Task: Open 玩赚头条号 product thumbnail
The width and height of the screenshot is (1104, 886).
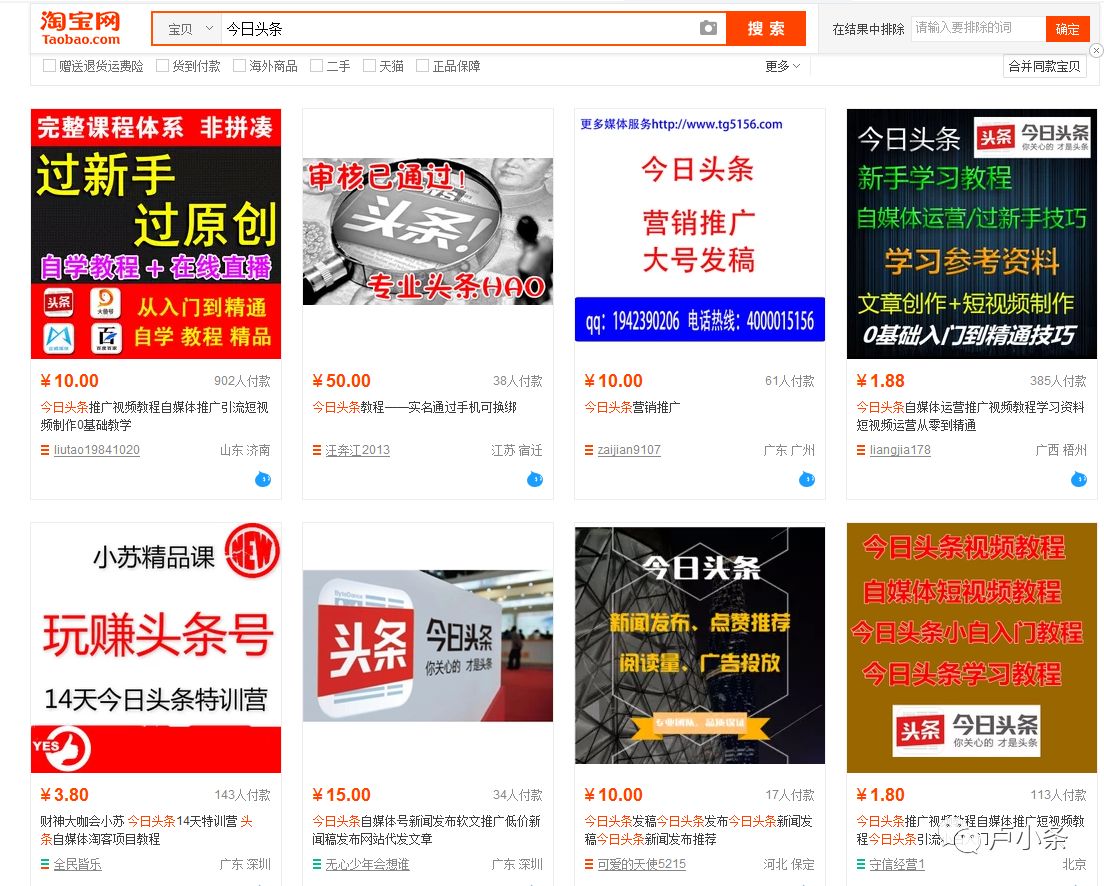Action: point(156,648)
